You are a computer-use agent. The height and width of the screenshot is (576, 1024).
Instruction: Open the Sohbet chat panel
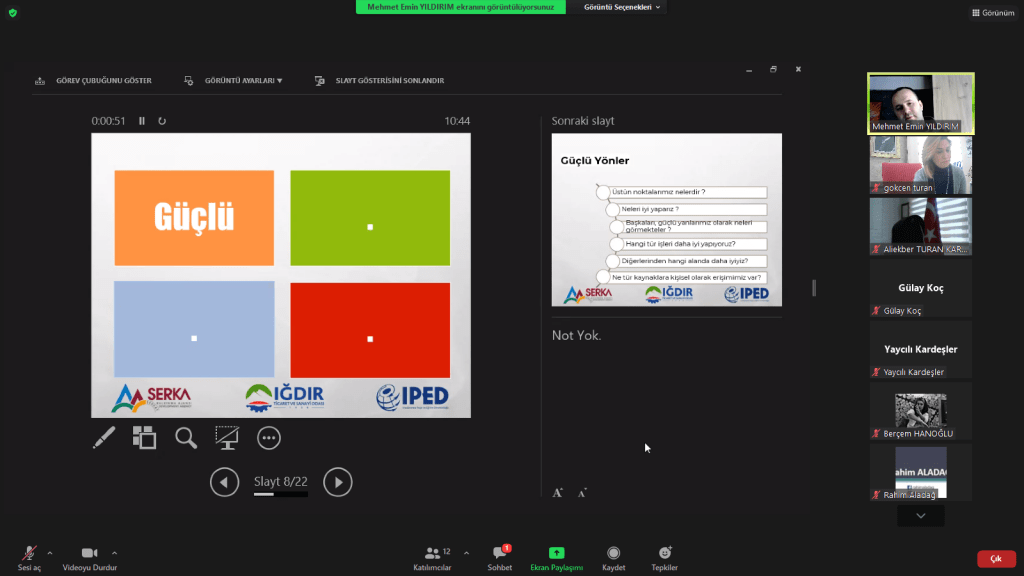coord(499,557)
